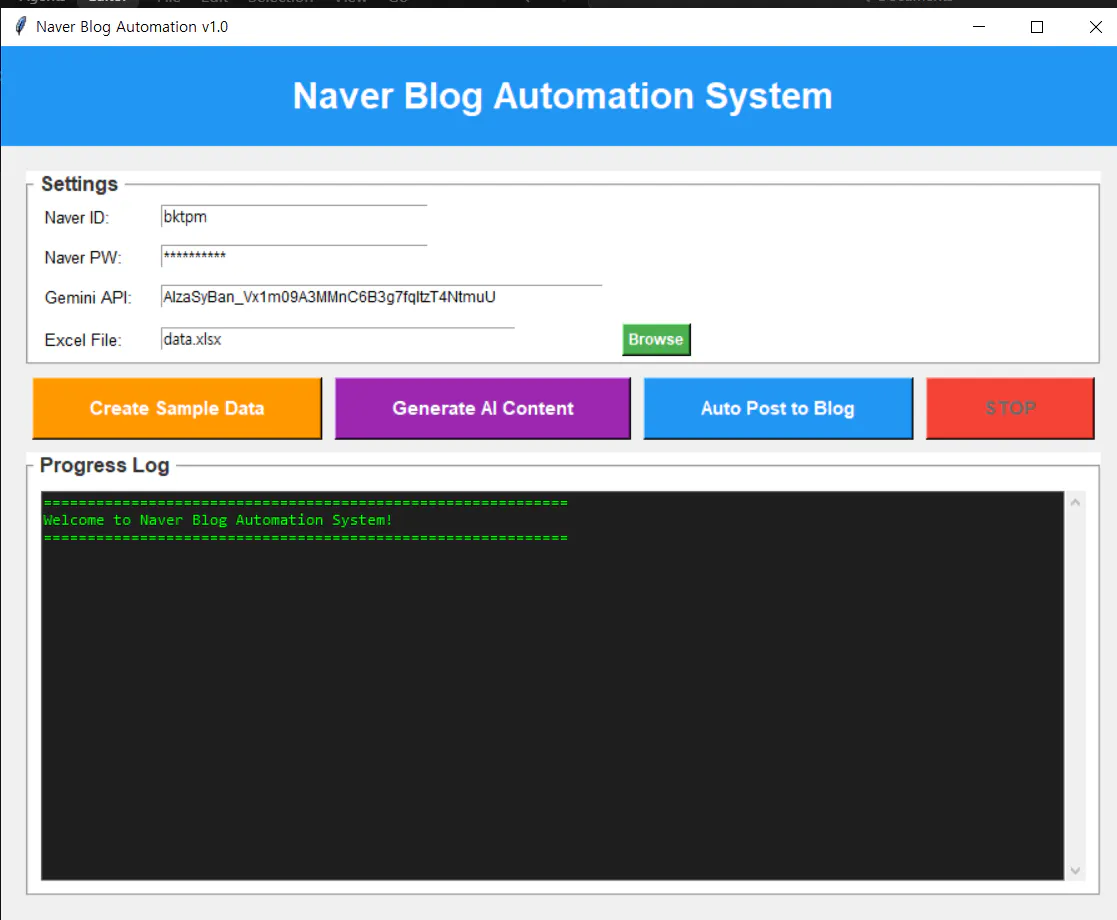The width and height of the screenshot is (1117, 920).
Task: Click the Naver PW: label
Action: (83, 257)
